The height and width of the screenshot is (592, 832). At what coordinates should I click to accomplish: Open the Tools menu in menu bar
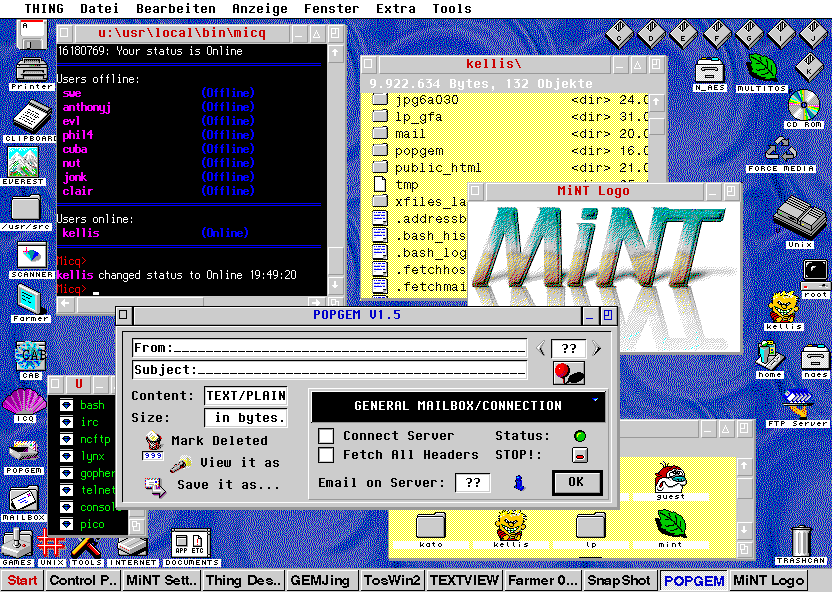[x=452, y=8]
